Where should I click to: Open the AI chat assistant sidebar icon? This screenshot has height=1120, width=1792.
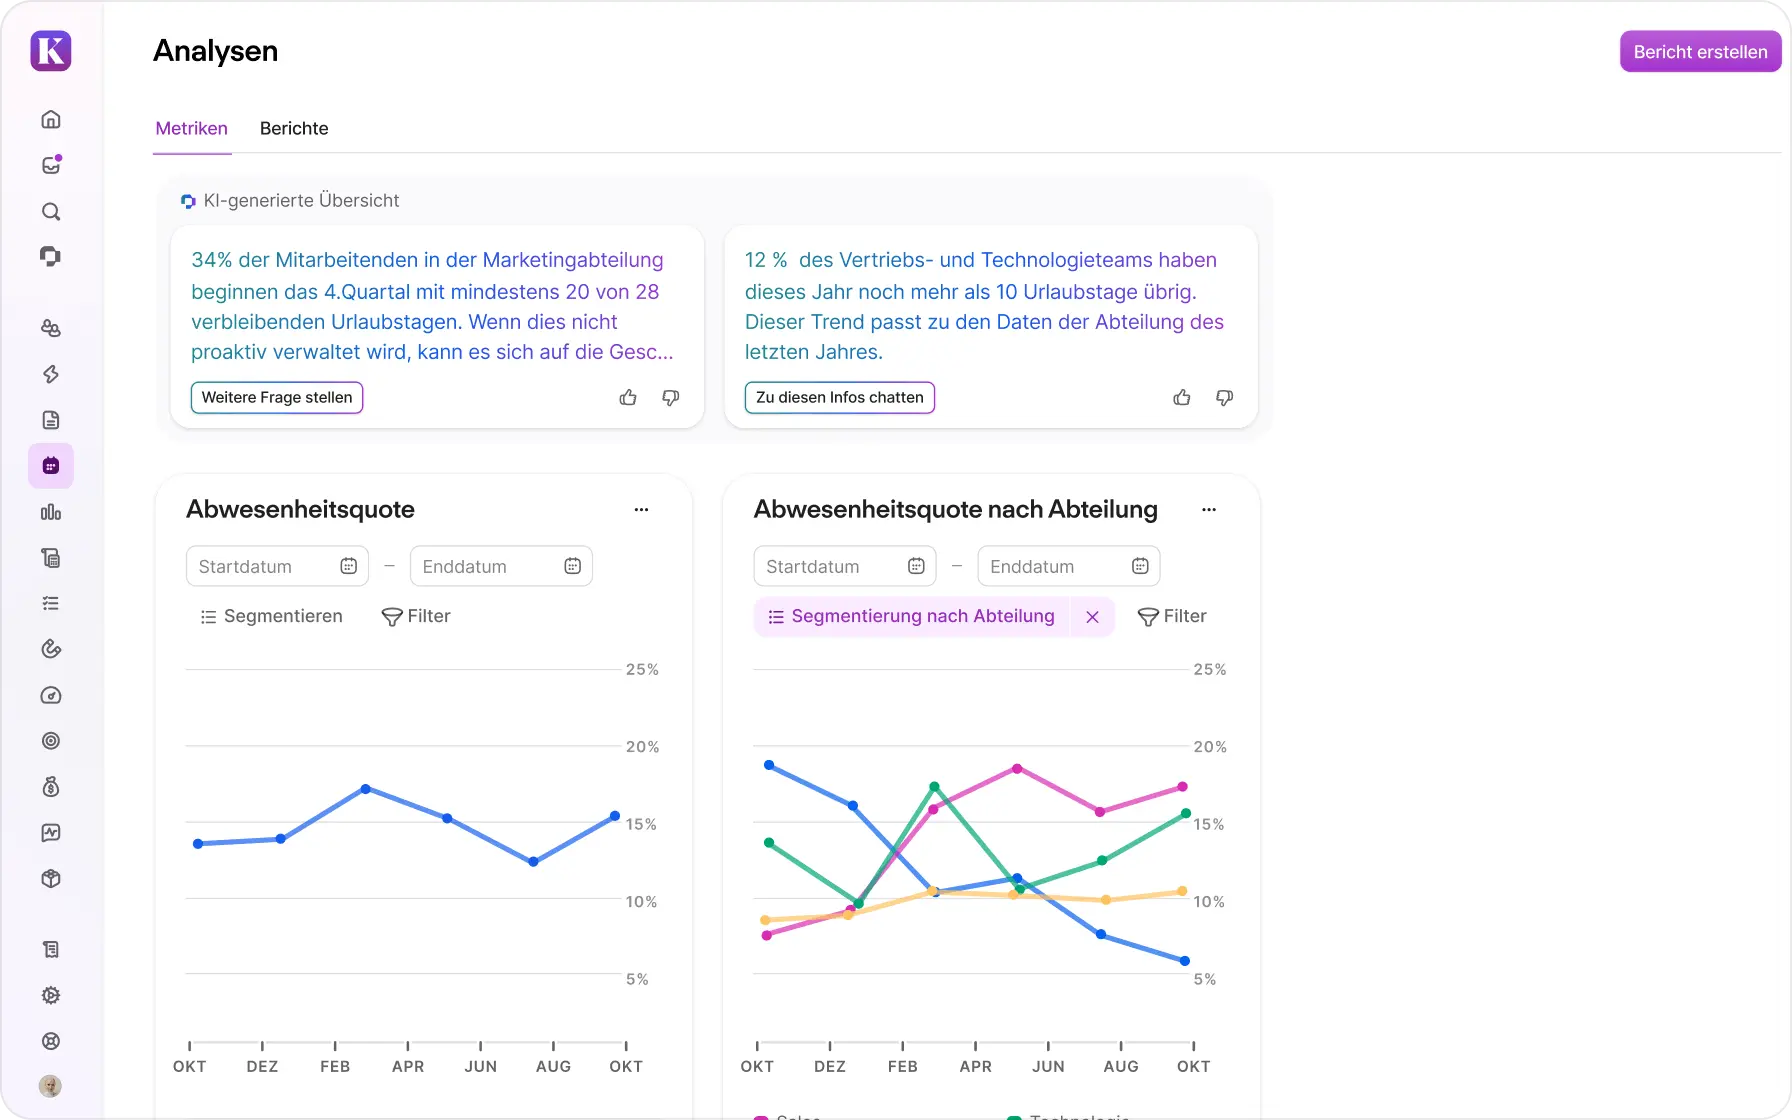tap(51, 257)
